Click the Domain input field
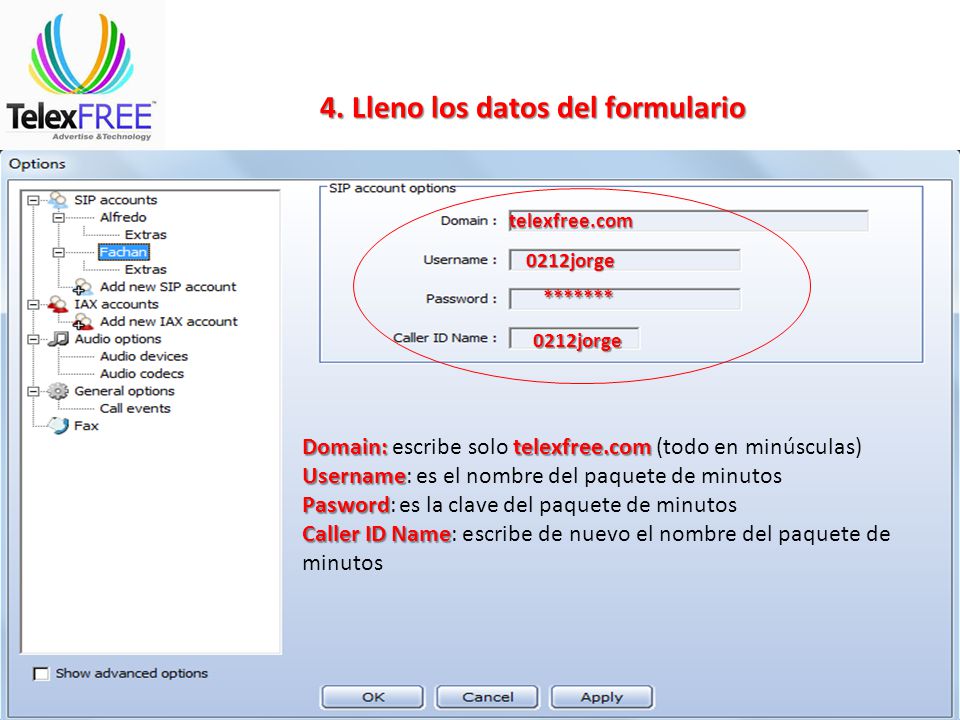 tap(688, 221)
